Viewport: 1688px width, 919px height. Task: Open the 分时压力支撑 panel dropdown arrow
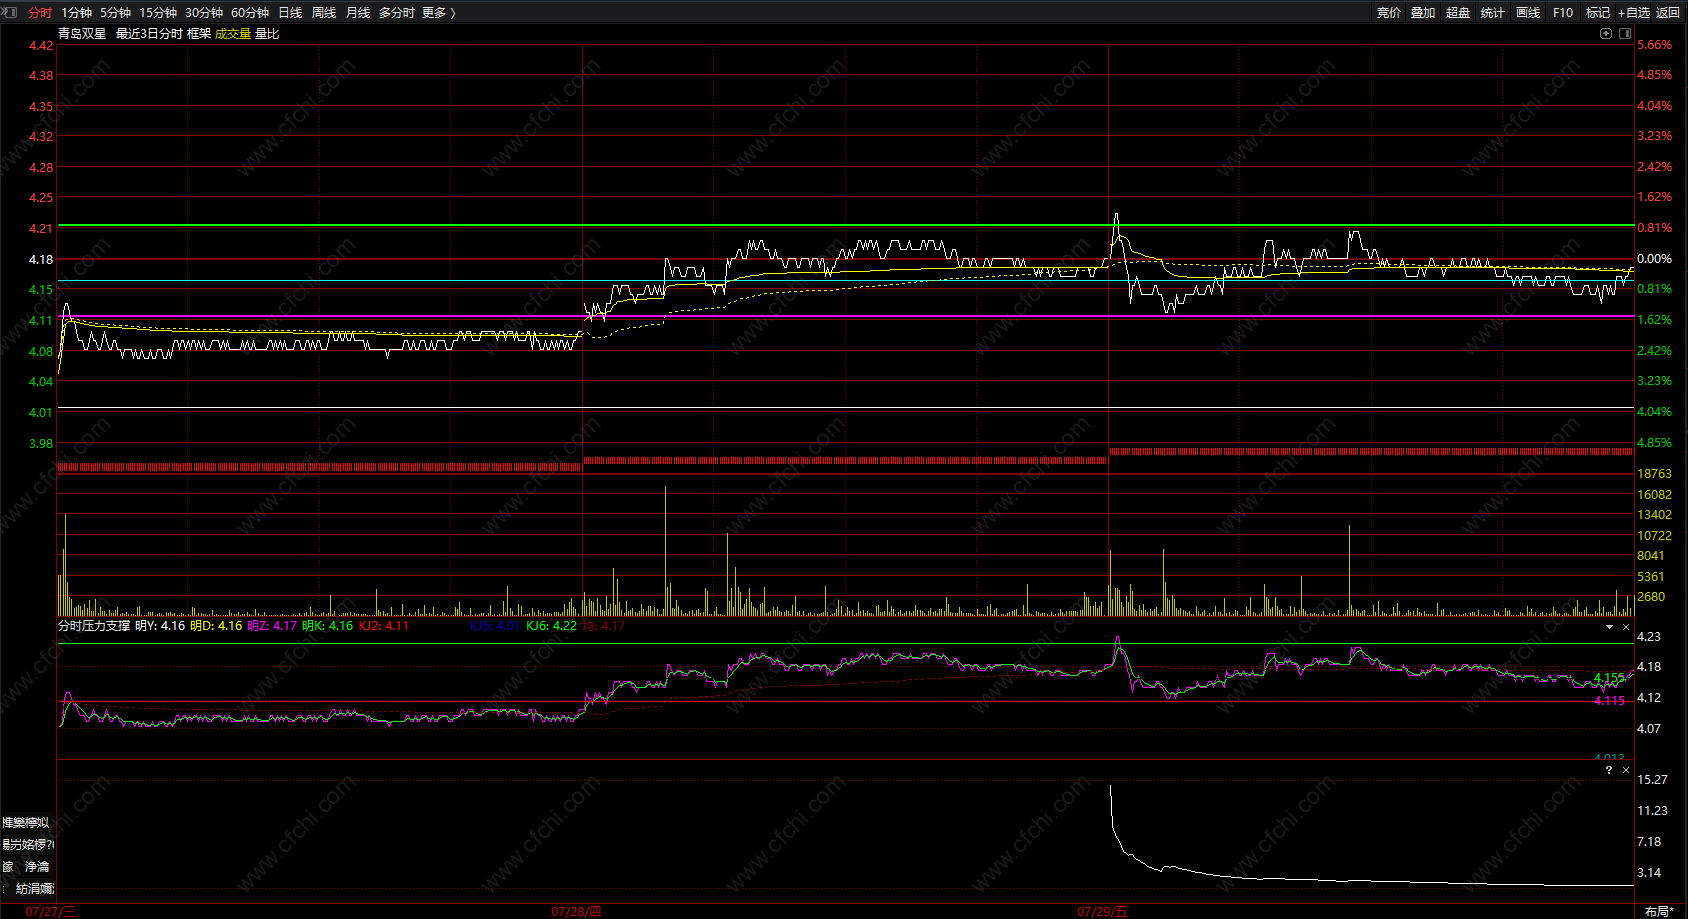[1609, 627]
